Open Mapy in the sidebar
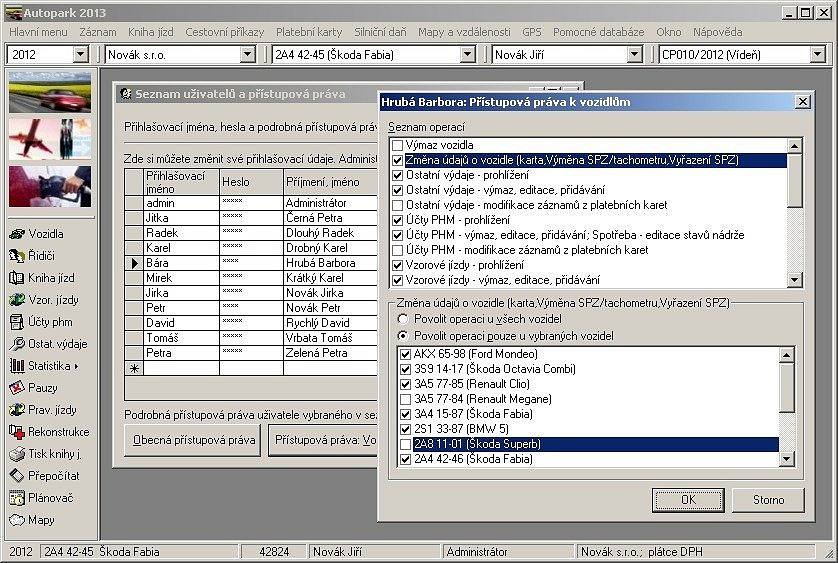 (x=41, y=520)
